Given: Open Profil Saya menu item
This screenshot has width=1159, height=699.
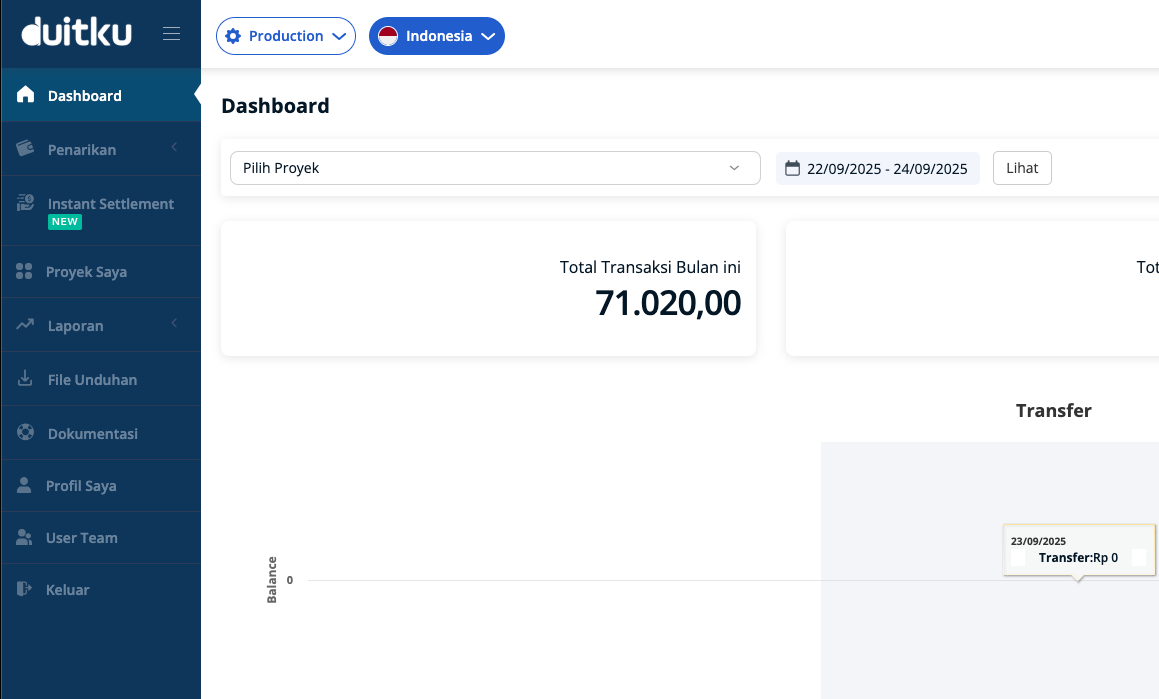Looking at the screenshot, I should [x=81, y=486].
